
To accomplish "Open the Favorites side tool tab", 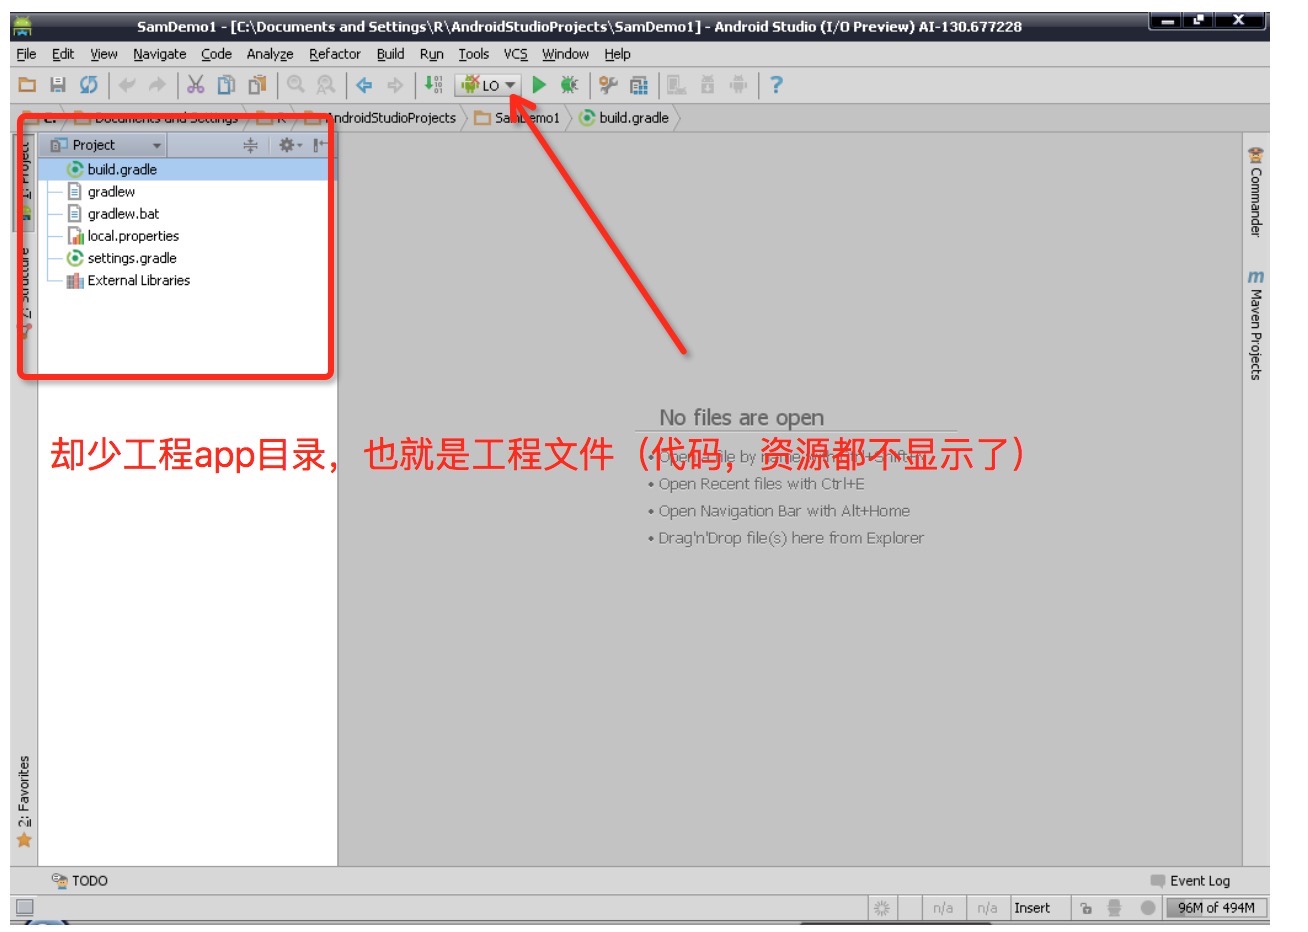I will [24, 802].
